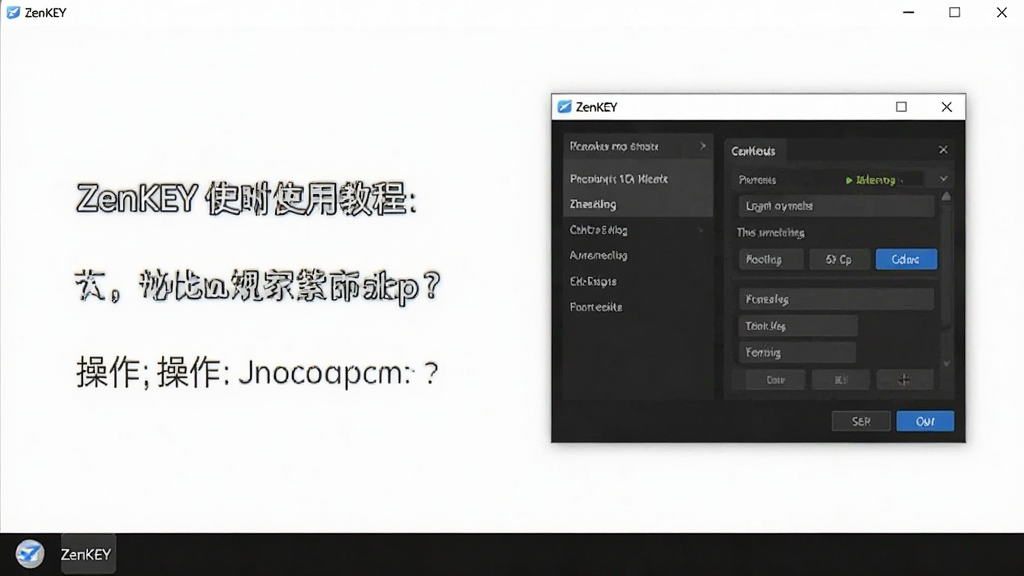Maximize the ZenKEY dialog window
The width and height of the screenshot is (1024, 576).
(901, 106)
